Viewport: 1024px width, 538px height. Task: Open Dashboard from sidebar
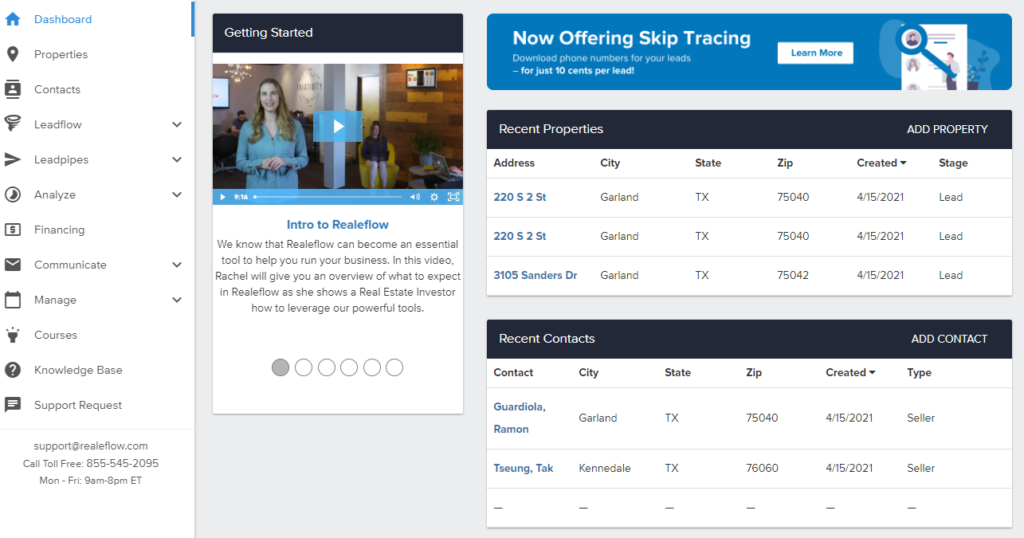click(63, 19)
